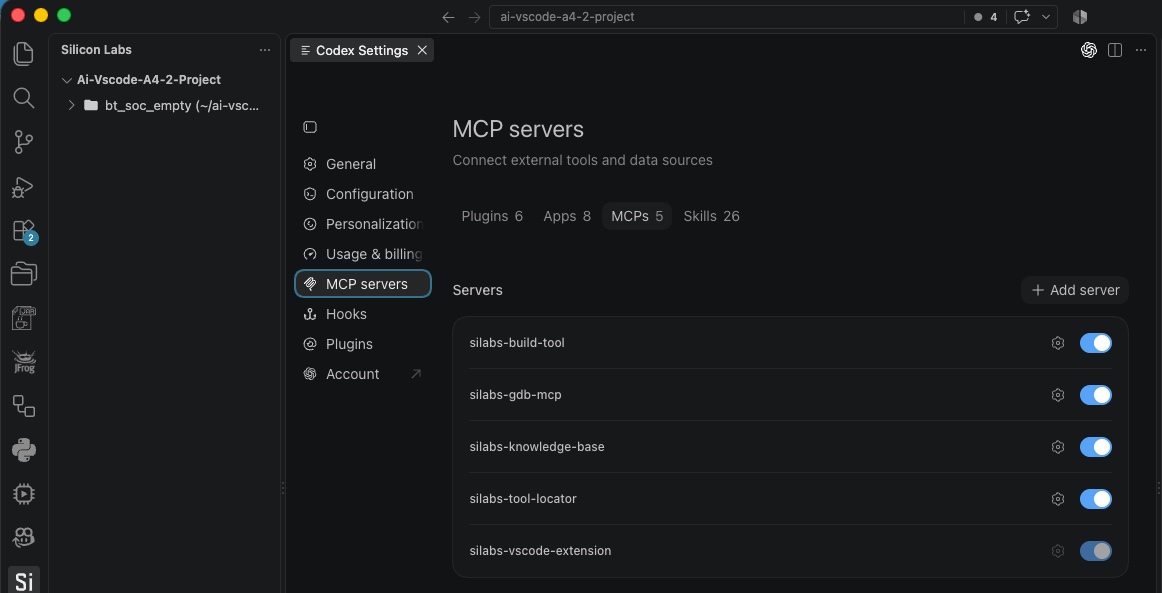
Task: Open settings gear for silabs-gdb-mcp
Action: [x=1058, y=394]
